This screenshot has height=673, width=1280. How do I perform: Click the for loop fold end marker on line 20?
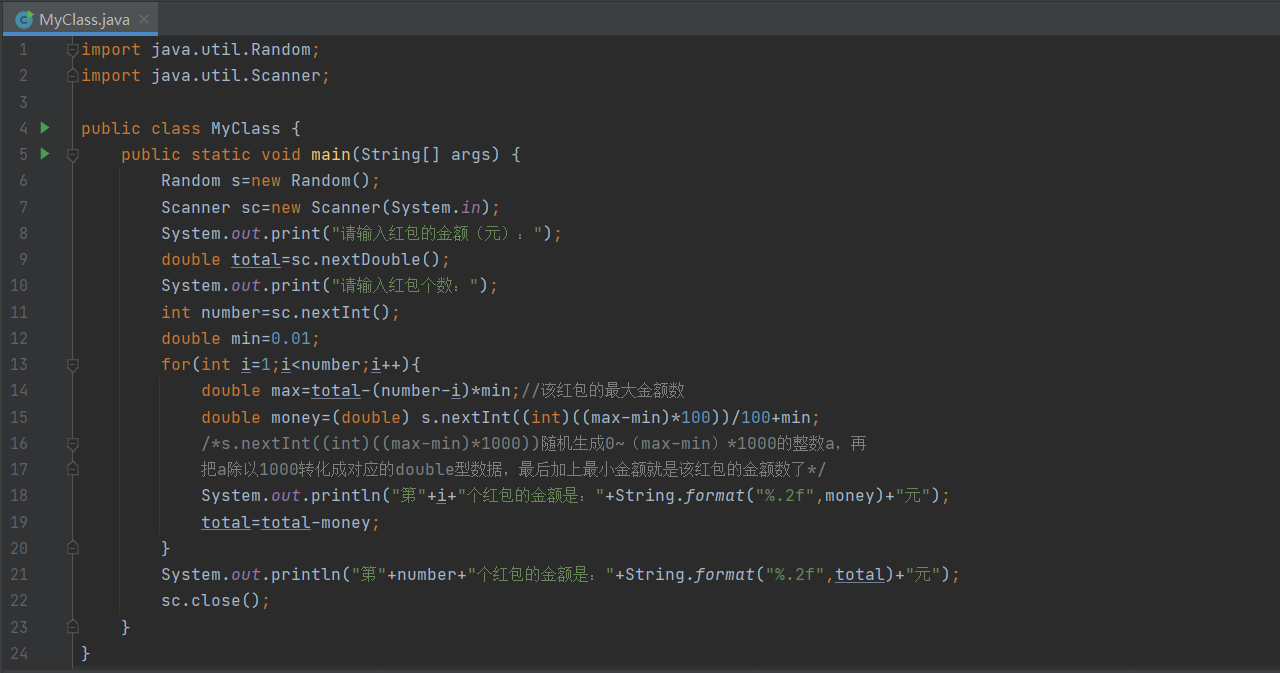click(x=72, y=548)
